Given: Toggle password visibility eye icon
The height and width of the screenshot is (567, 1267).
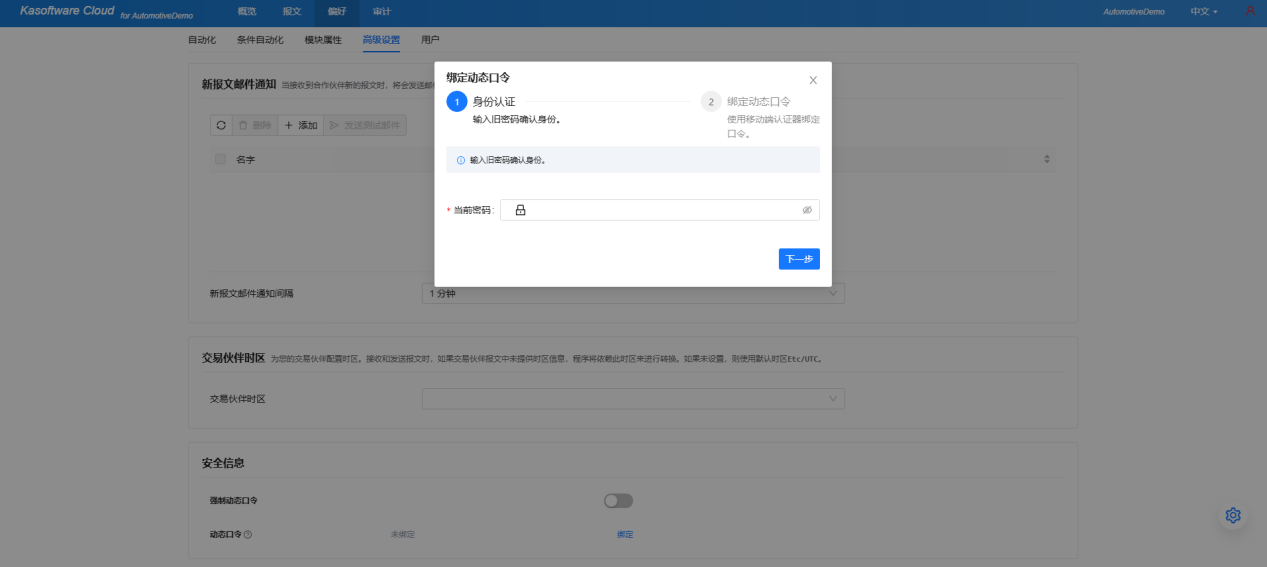Looking at the screenshot, I should coord(807,210).
